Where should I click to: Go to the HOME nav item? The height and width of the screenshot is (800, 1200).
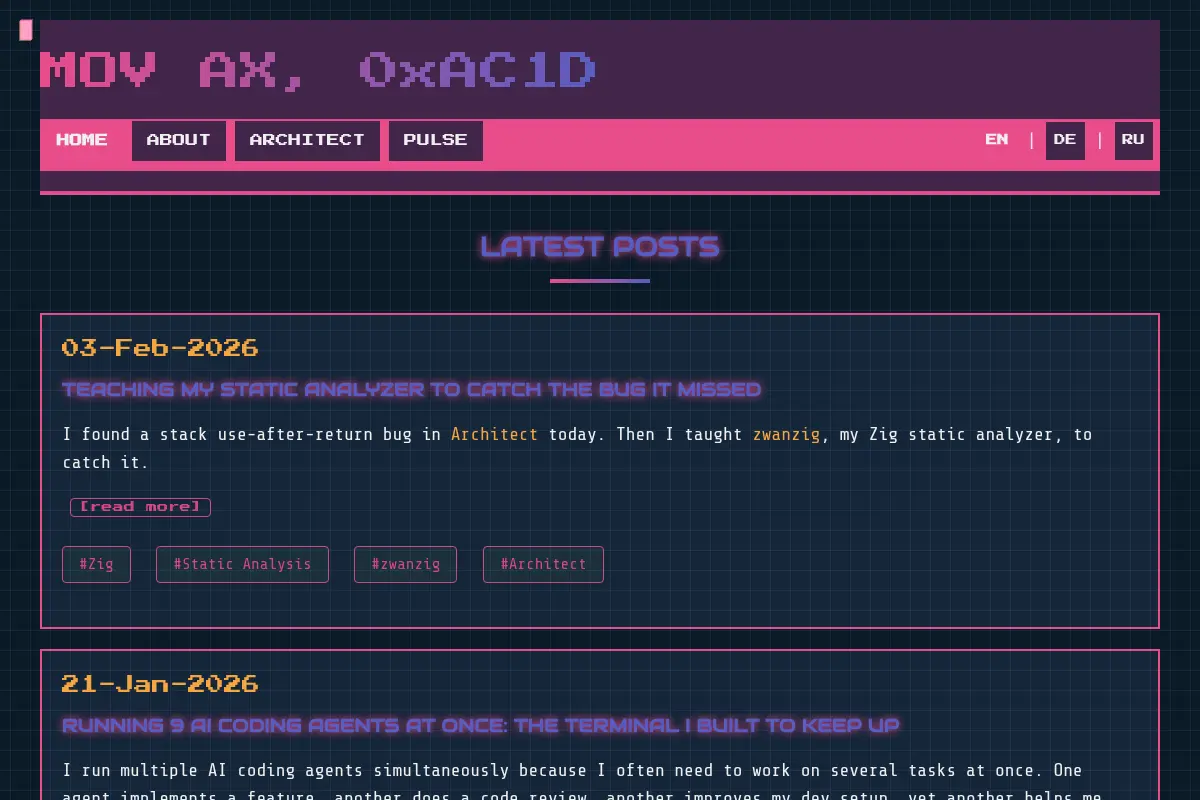(x=82, y=140)
